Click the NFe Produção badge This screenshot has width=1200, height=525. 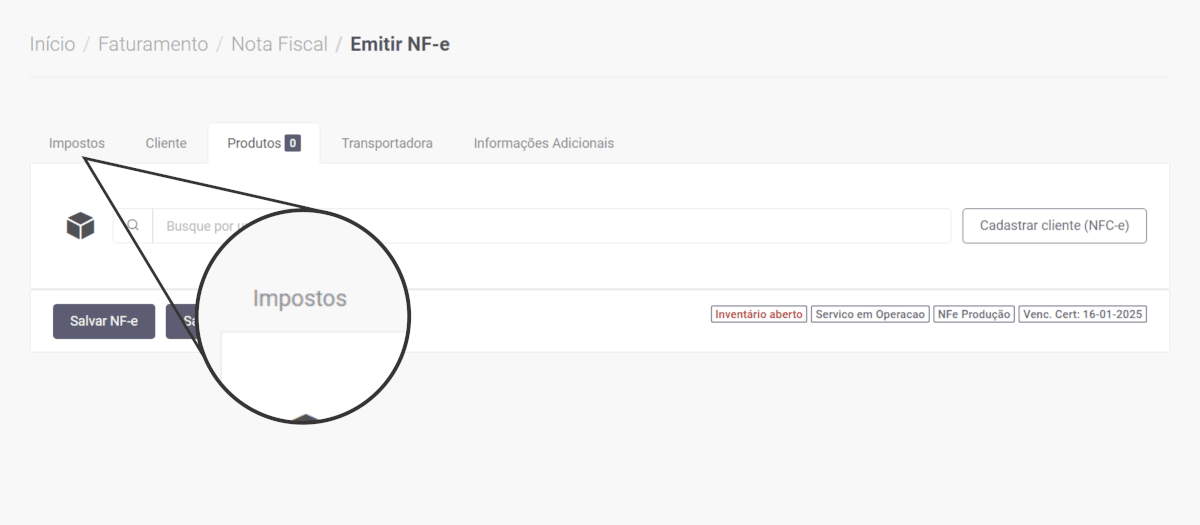tap(974, 314)
